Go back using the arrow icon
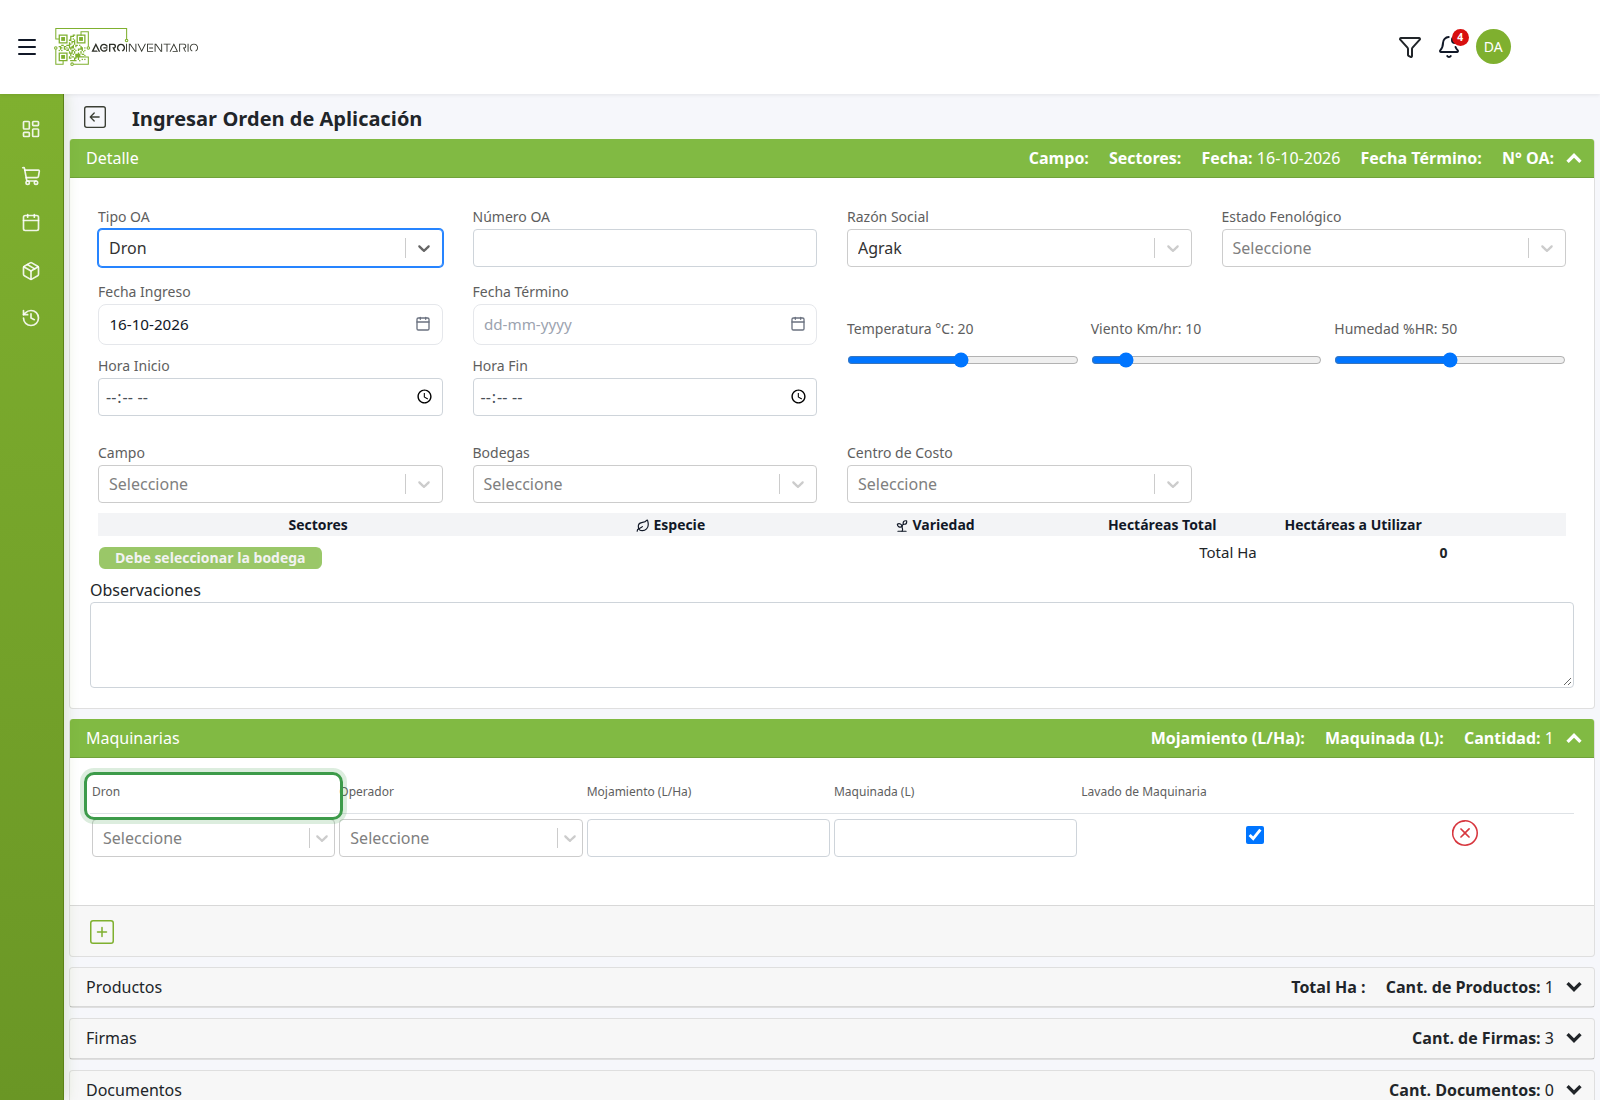The height and width of the screenshot is (1100, 1600). pos(95,118)
